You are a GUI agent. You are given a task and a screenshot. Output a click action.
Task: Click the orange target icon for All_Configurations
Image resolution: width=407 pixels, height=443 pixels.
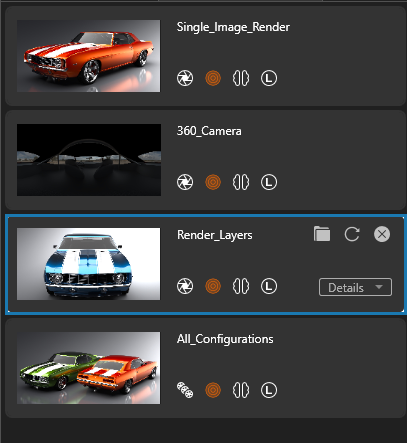click(x=213, y=390)
